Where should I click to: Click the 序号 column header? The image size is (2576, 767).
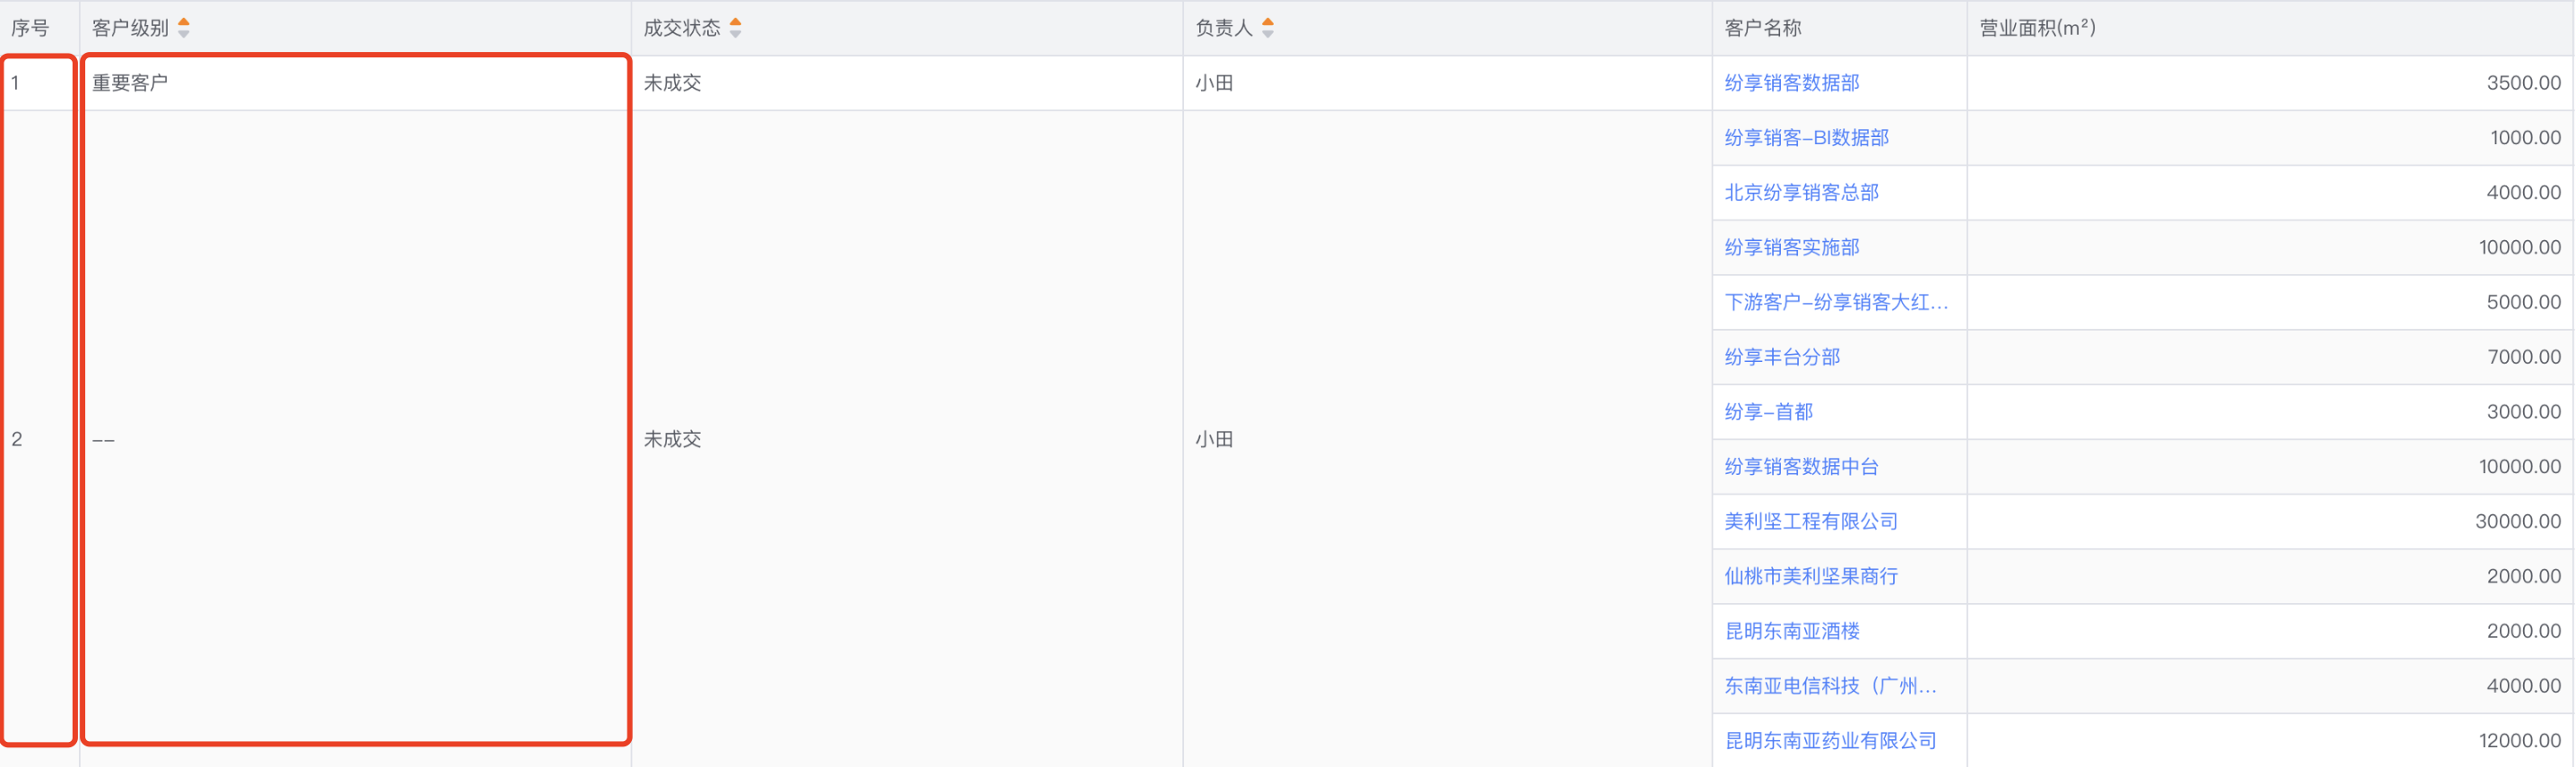click(x=40, y=28)
